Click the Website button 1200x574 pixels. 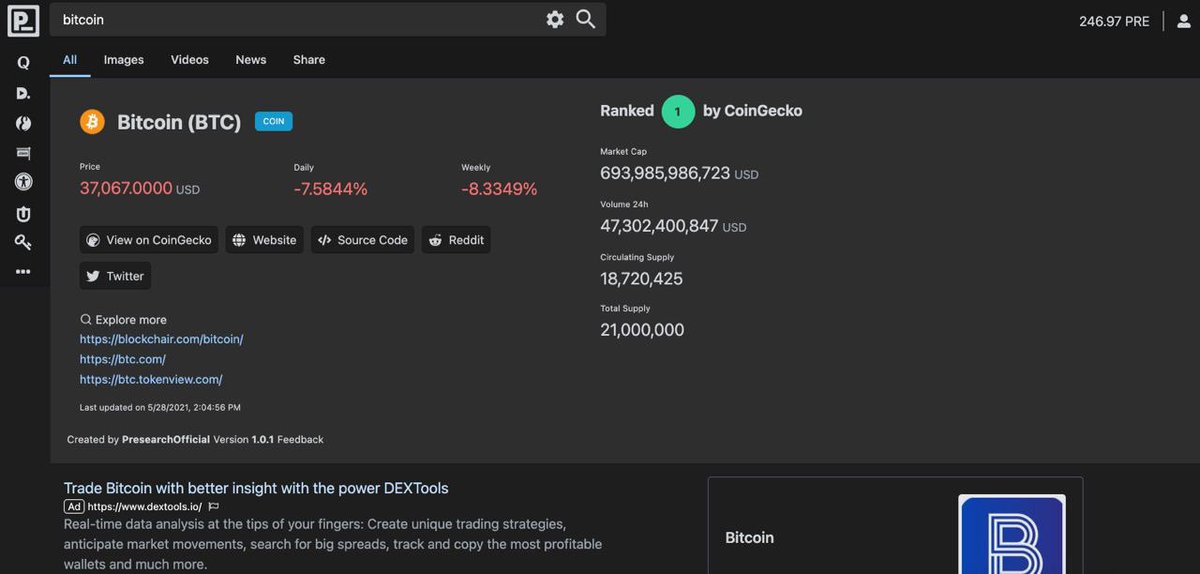pos(265,240)
